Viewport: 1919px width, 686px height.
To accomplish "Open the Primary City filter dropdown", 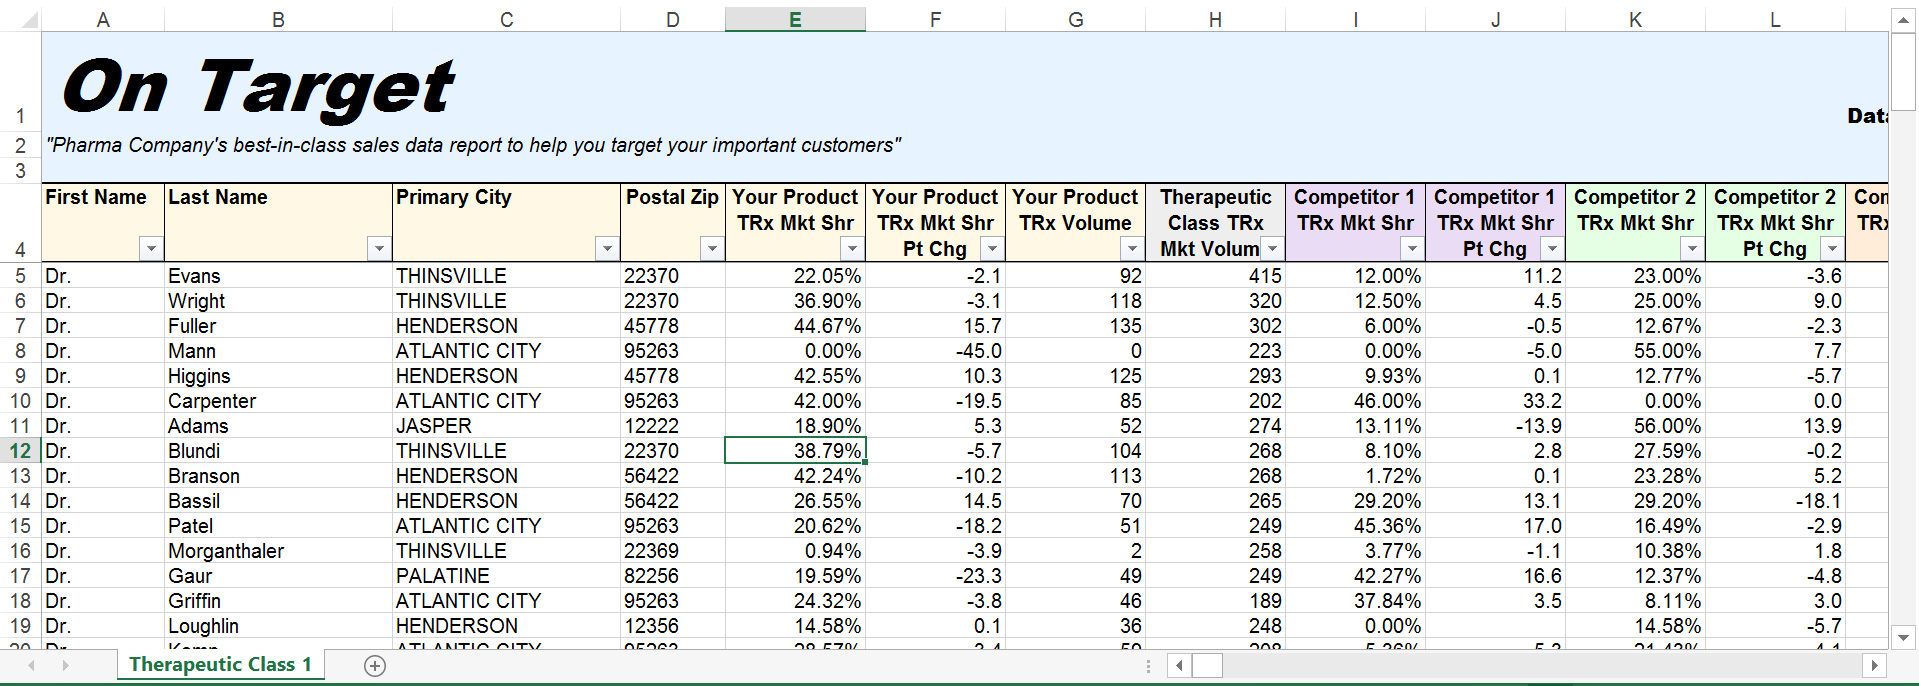I will coord(606,248).
